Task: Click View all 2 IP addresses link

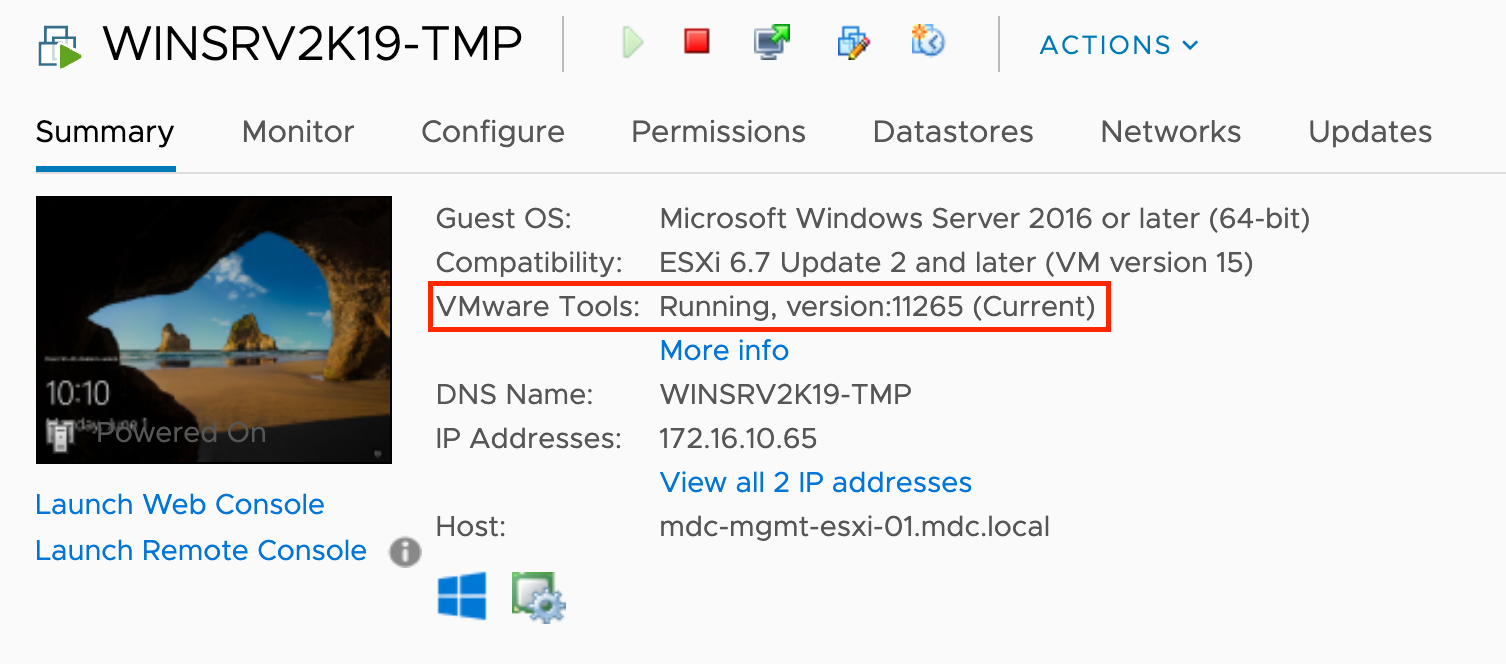Action: click(816, 482)
